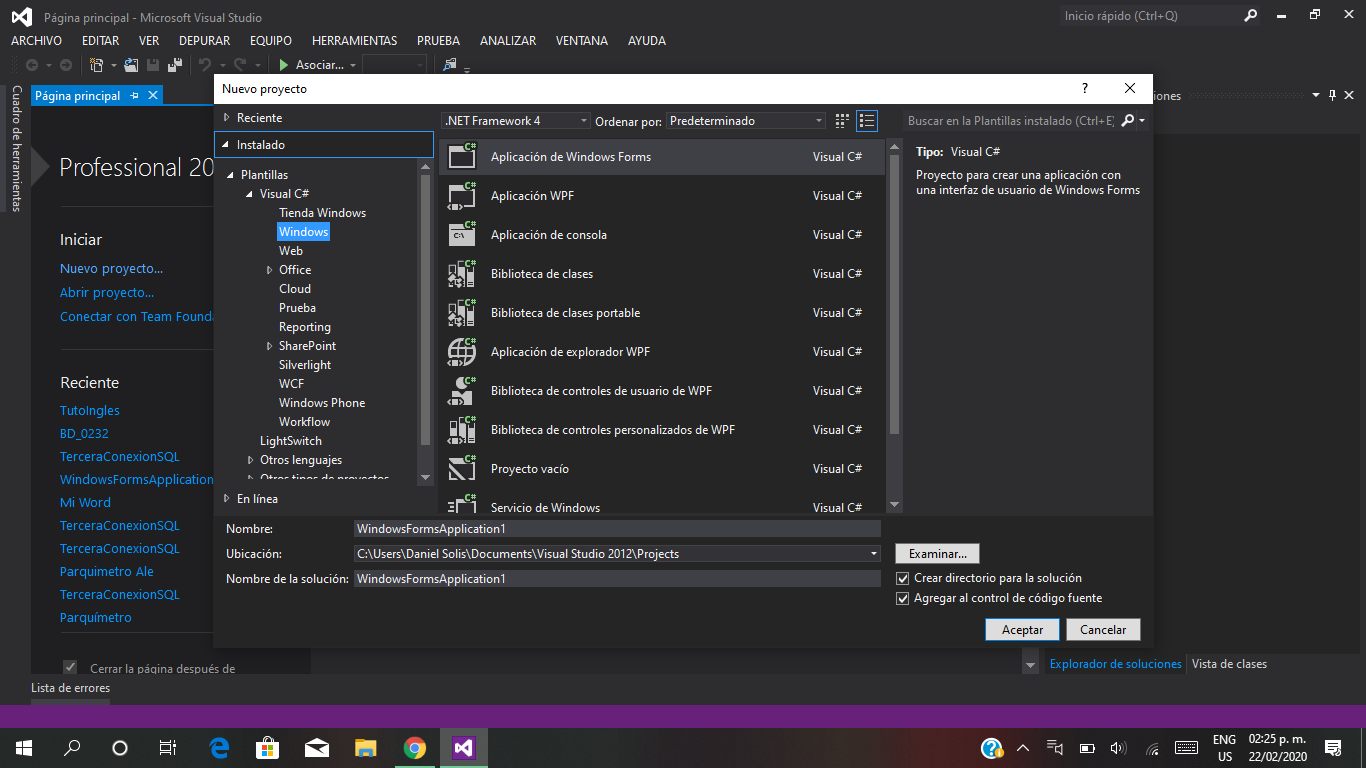Switch templates to medium icons list view
The width and height of the screenshot is (1366, 768).
867,121
